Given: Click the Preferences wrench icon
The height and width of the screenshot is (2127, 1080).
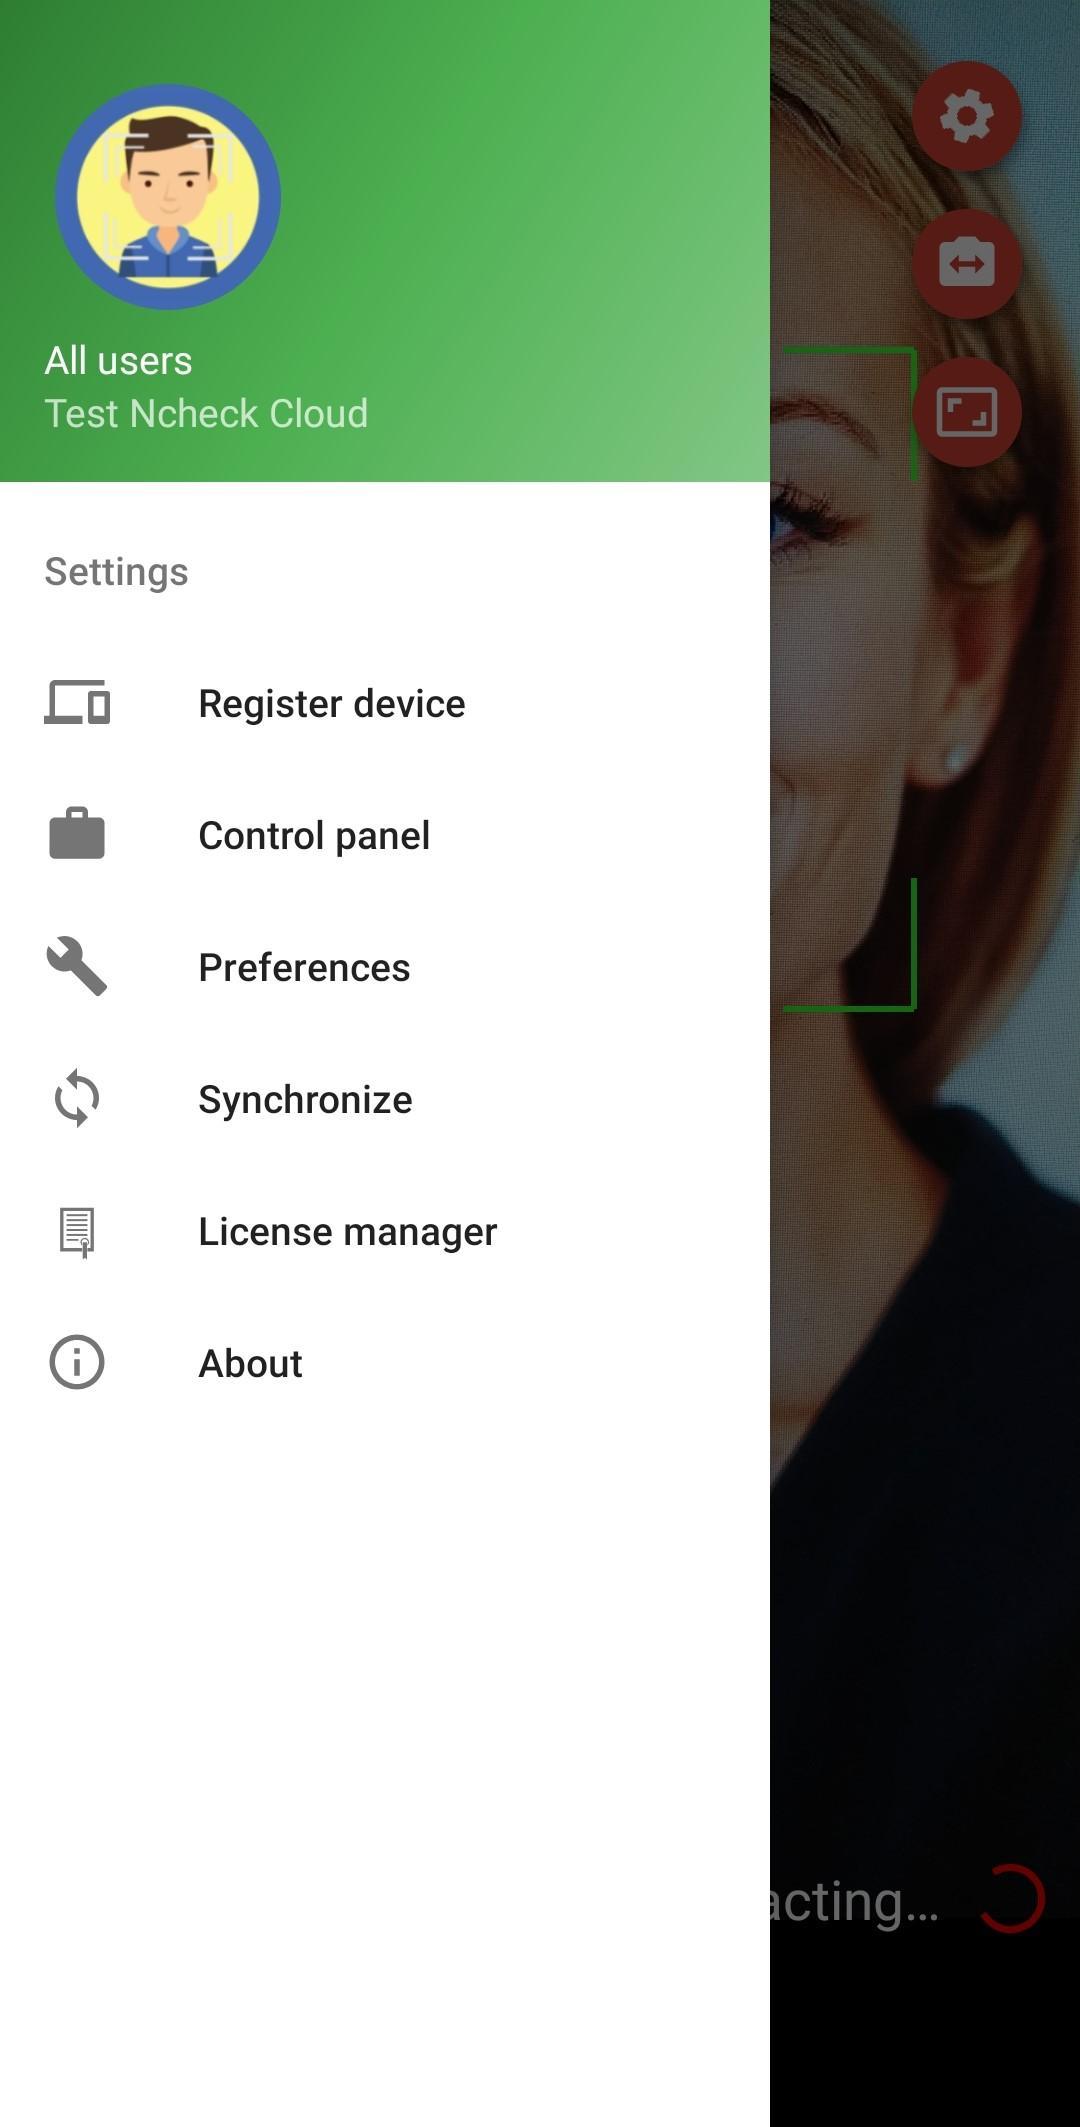Looking at the screenshot, I should [77, 966].
